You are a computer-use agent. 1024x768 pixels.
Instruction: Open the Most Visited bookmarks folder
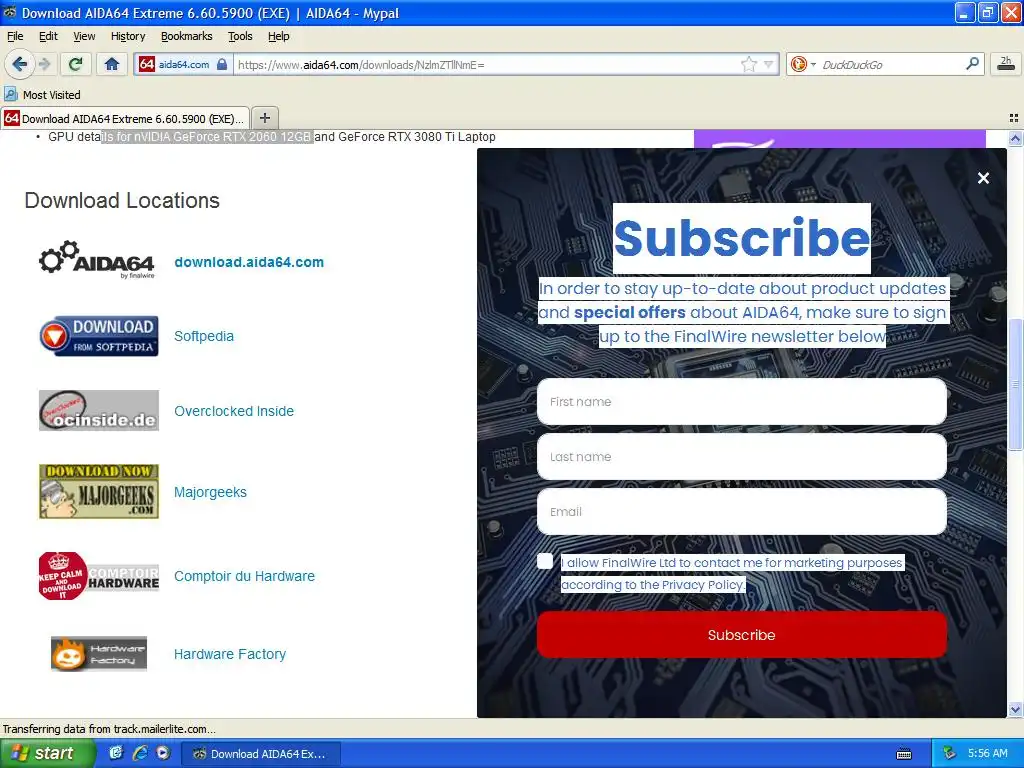tap(42, 95)
